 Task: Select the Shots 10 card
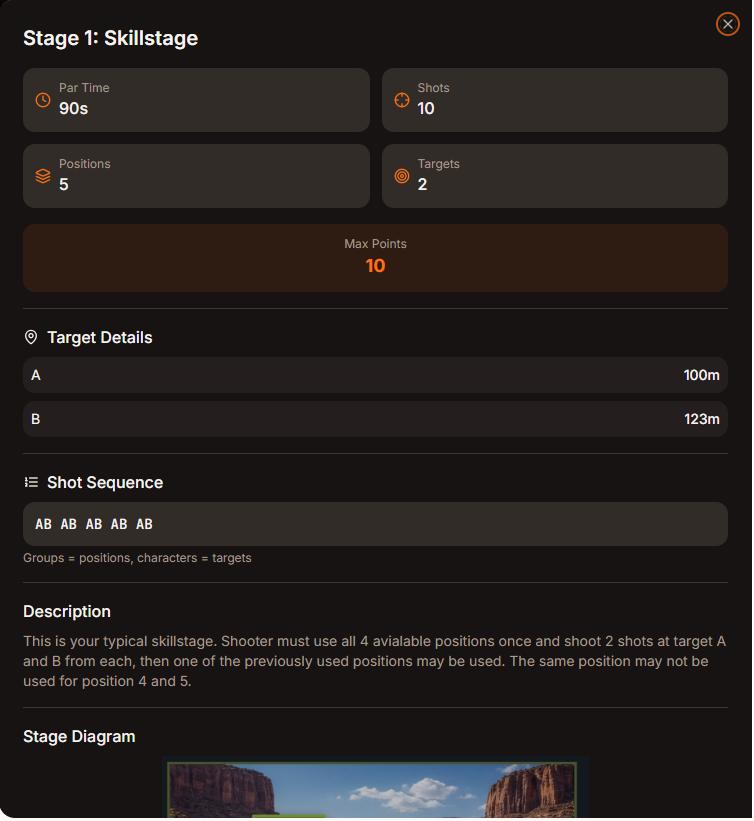click(555, 100)
